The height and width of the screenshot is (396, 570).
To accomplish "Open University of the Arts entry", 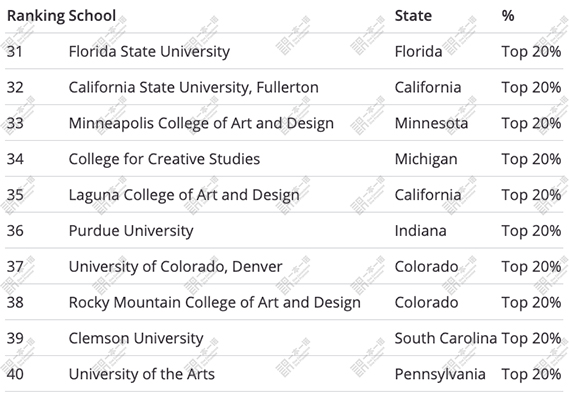I will click(142, 374).
